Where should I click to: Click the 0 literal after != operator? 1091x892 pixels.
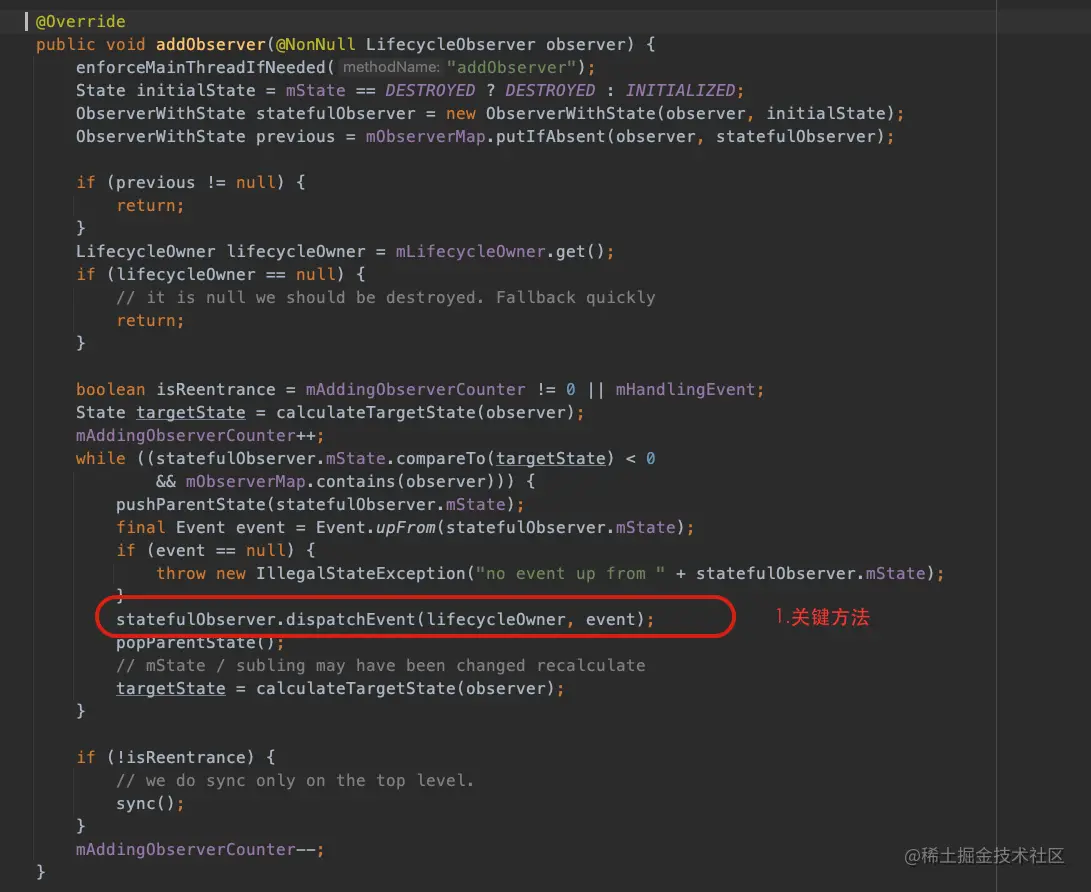tap(571, 390)
